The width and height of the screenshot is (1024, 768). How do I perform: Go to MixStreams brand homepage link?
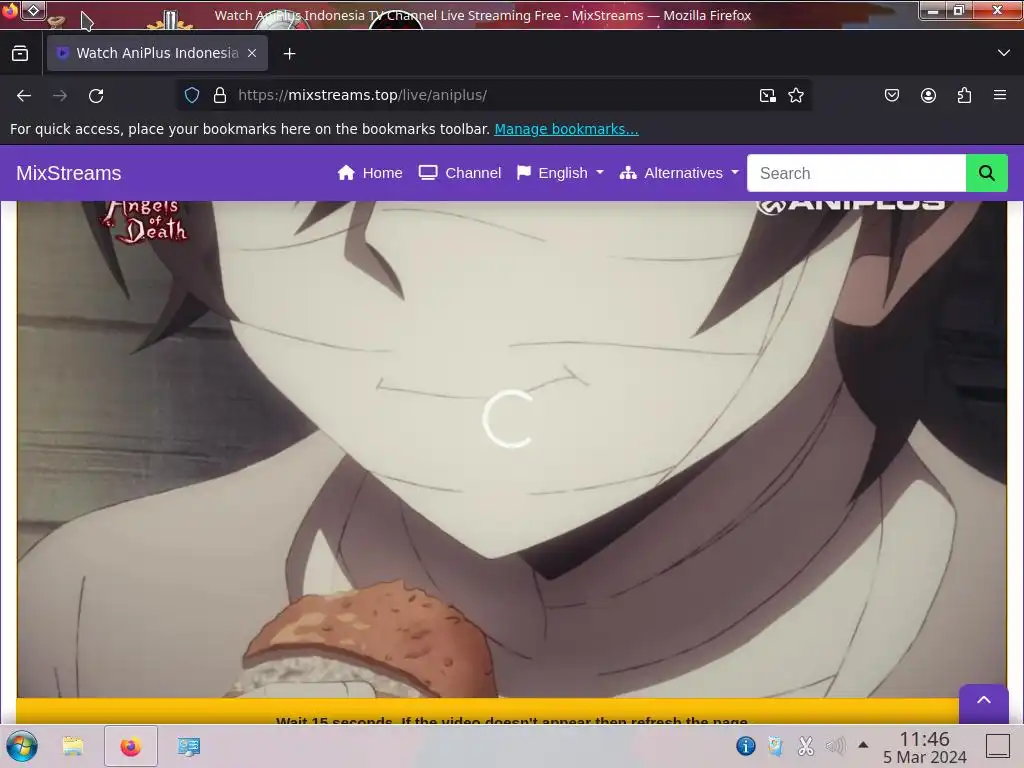pos(69,173)
